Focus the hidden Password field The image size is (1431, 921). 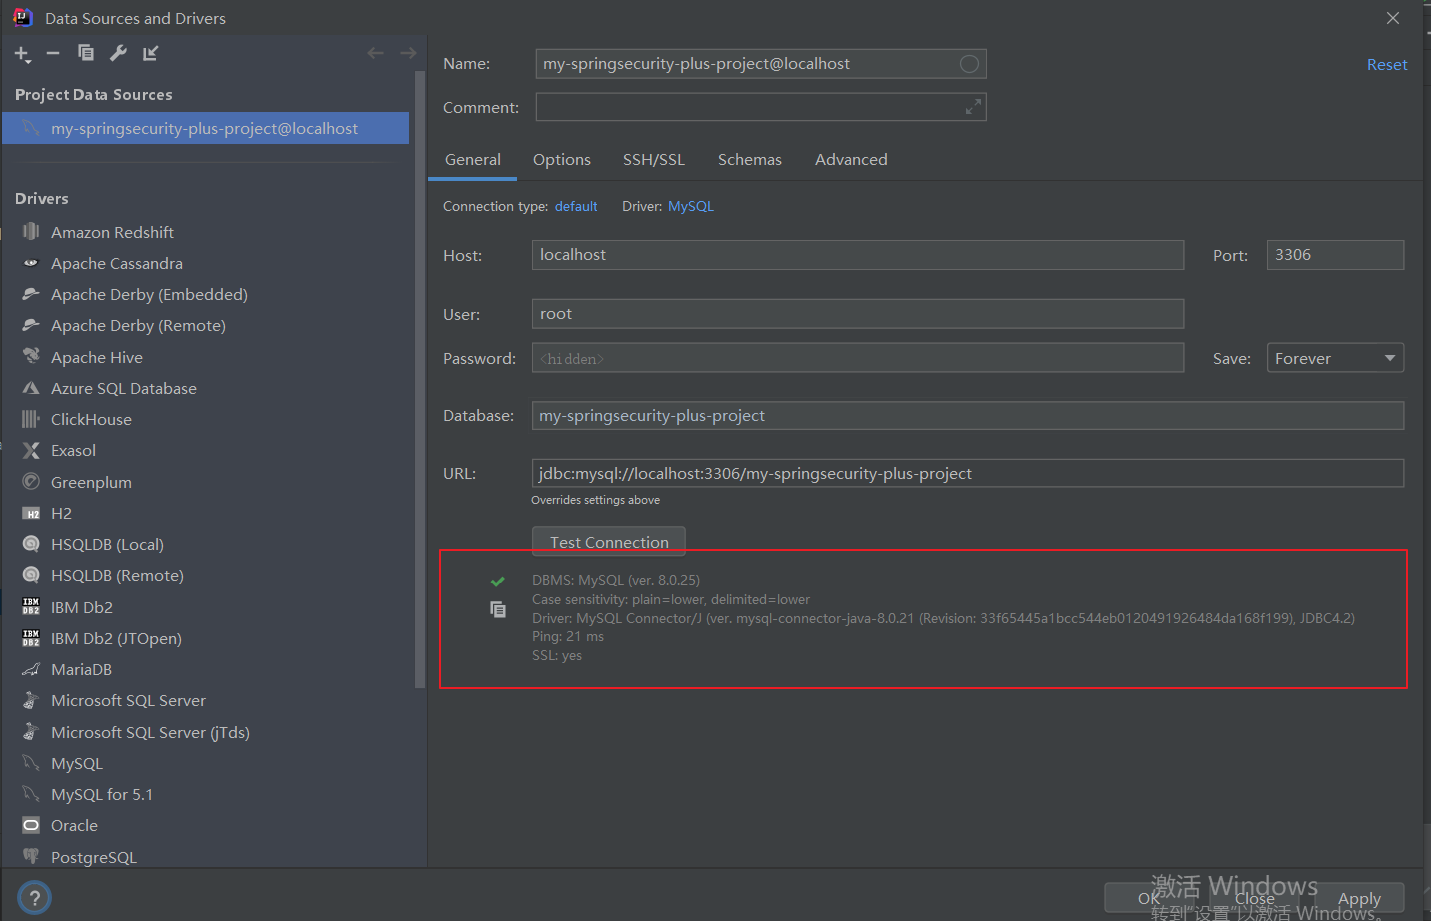point(858,358)
